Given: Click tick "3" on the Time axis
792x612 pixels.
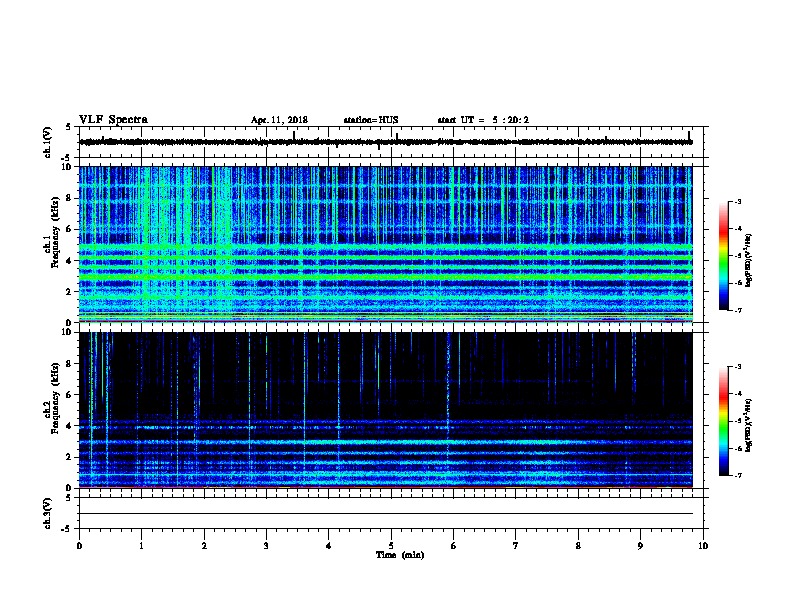Looking at the screenshot, I should (266, 546).
